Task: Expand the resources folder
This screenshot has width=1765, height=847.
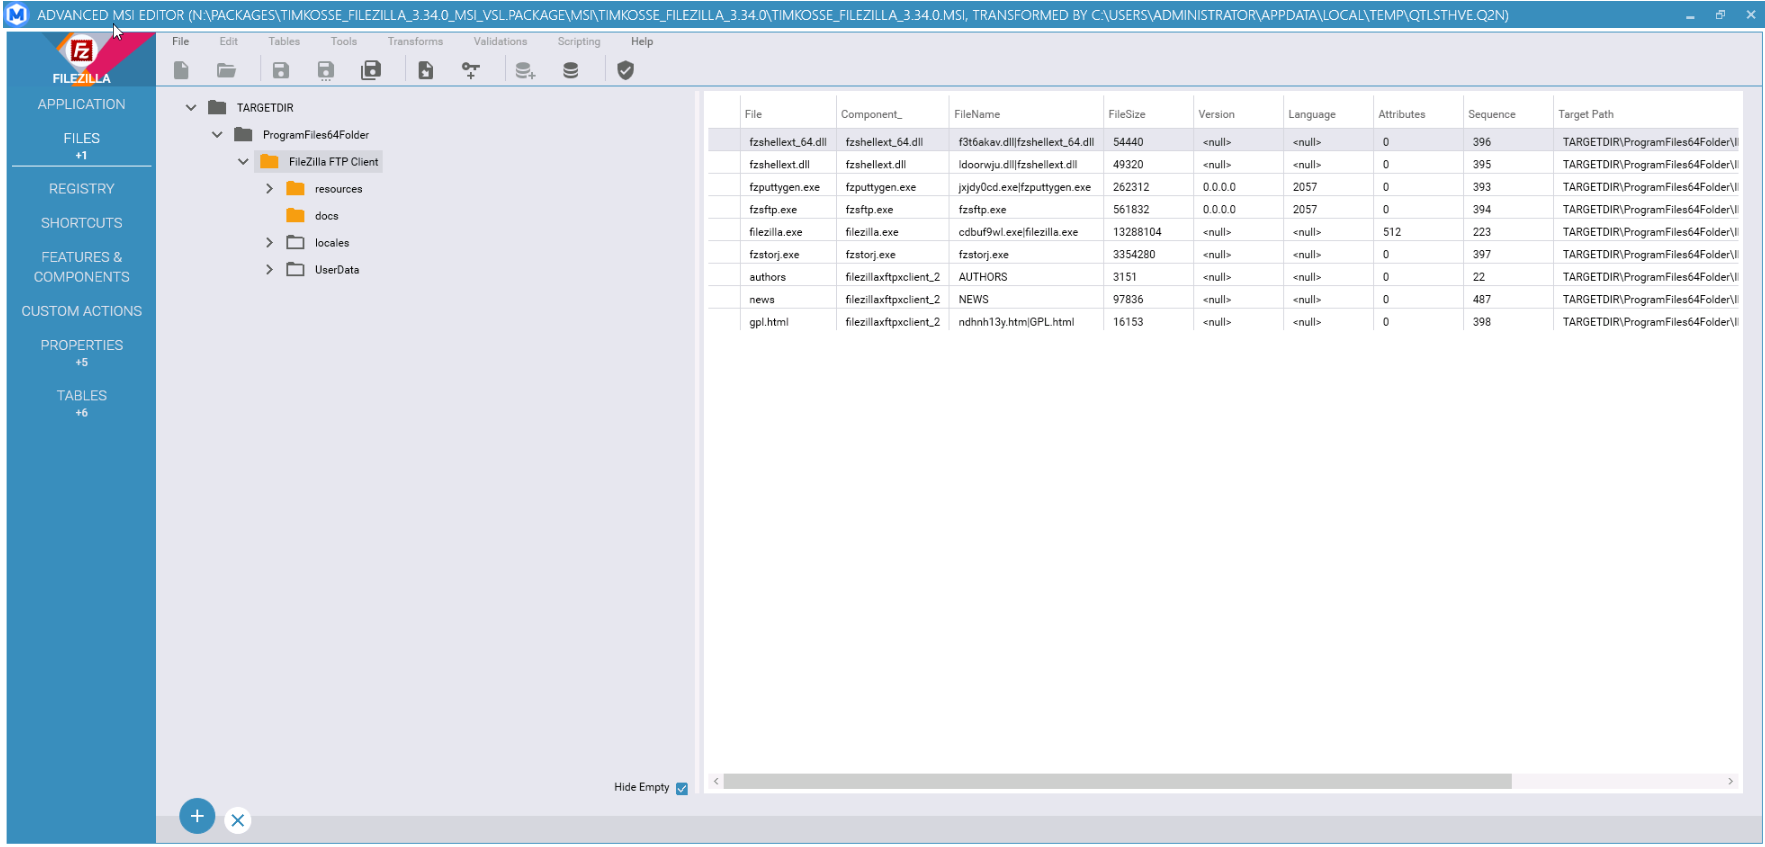Action: point(269,189)
